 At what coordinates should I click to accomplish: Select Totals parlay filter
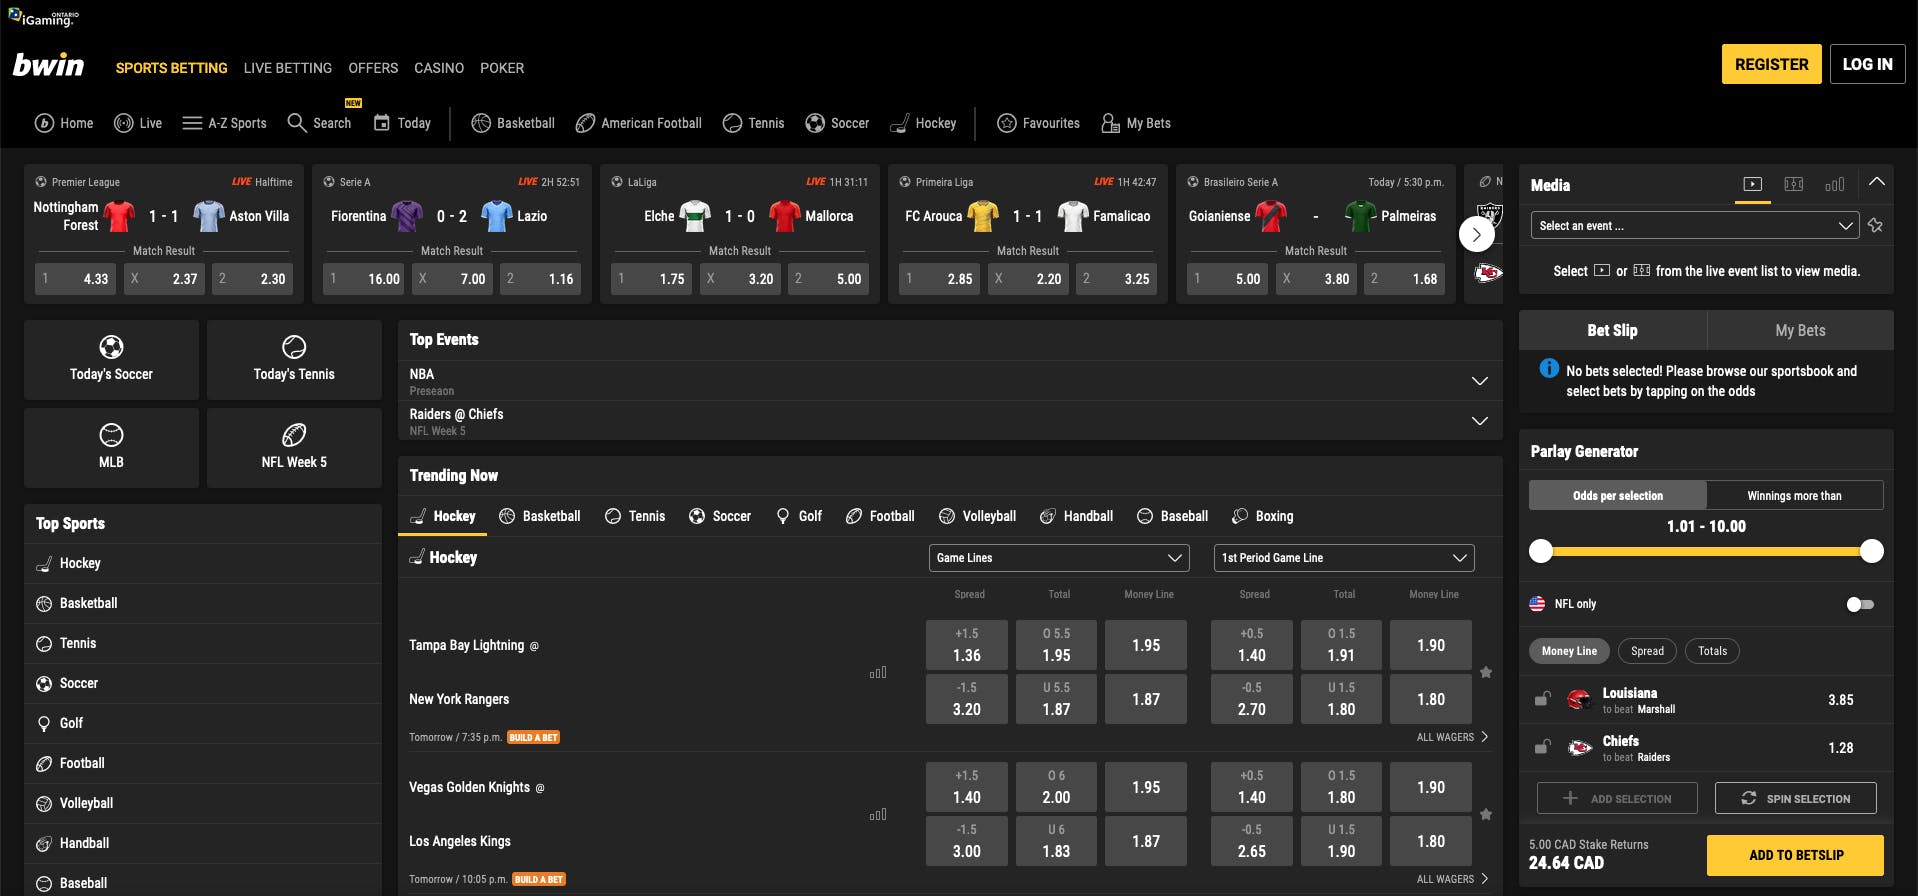(x=1712, y=651)
